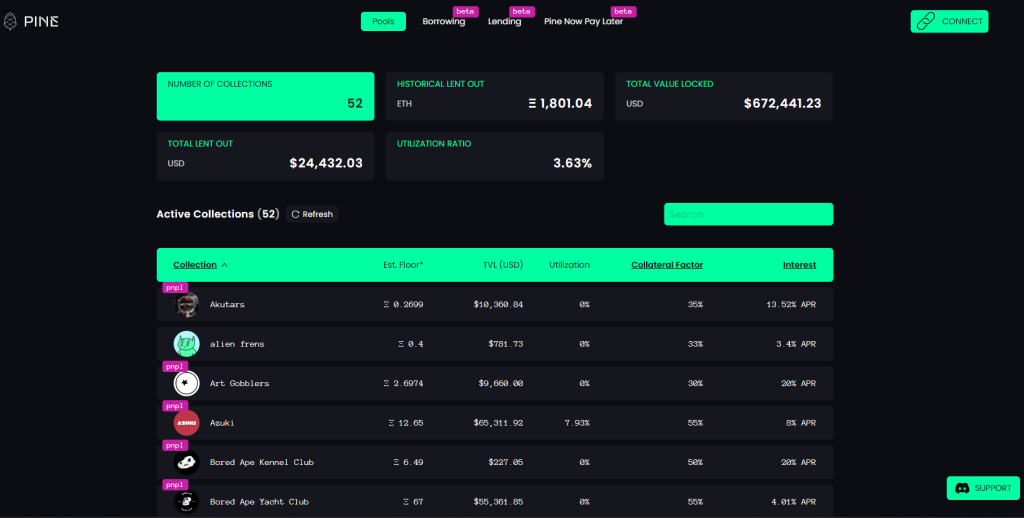
Task: Click the Bored Ape Yacht Club name
Action: pyautogui.click(x=259, y=502)
